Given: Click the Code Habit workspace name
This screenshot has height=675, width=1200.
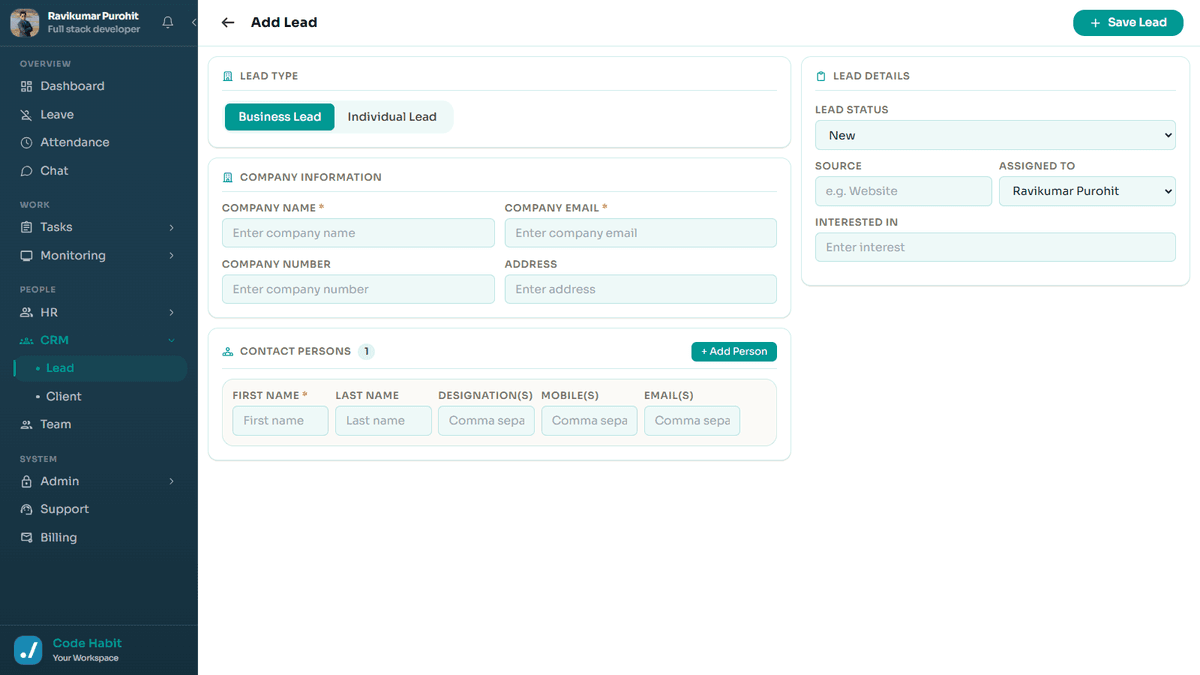Looking at the screenshot, I should [x=87, y=644].
